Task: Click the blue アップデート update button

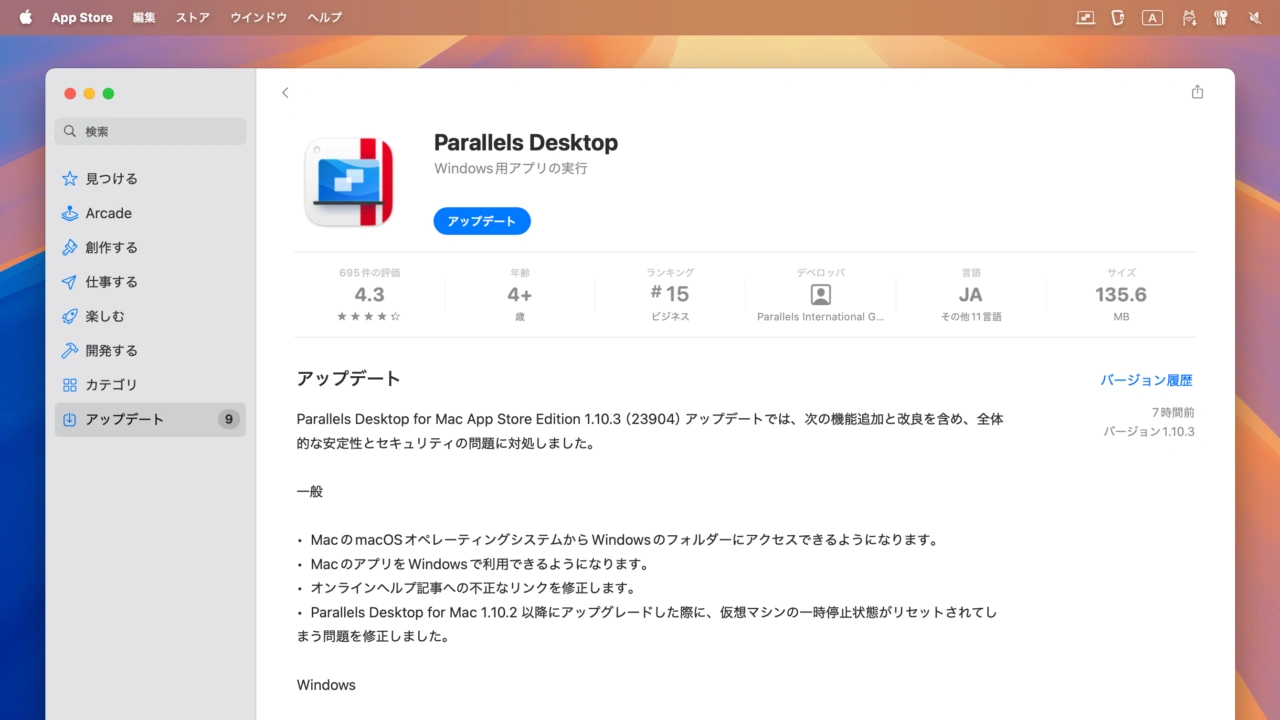Action: [x=481, y=221]
